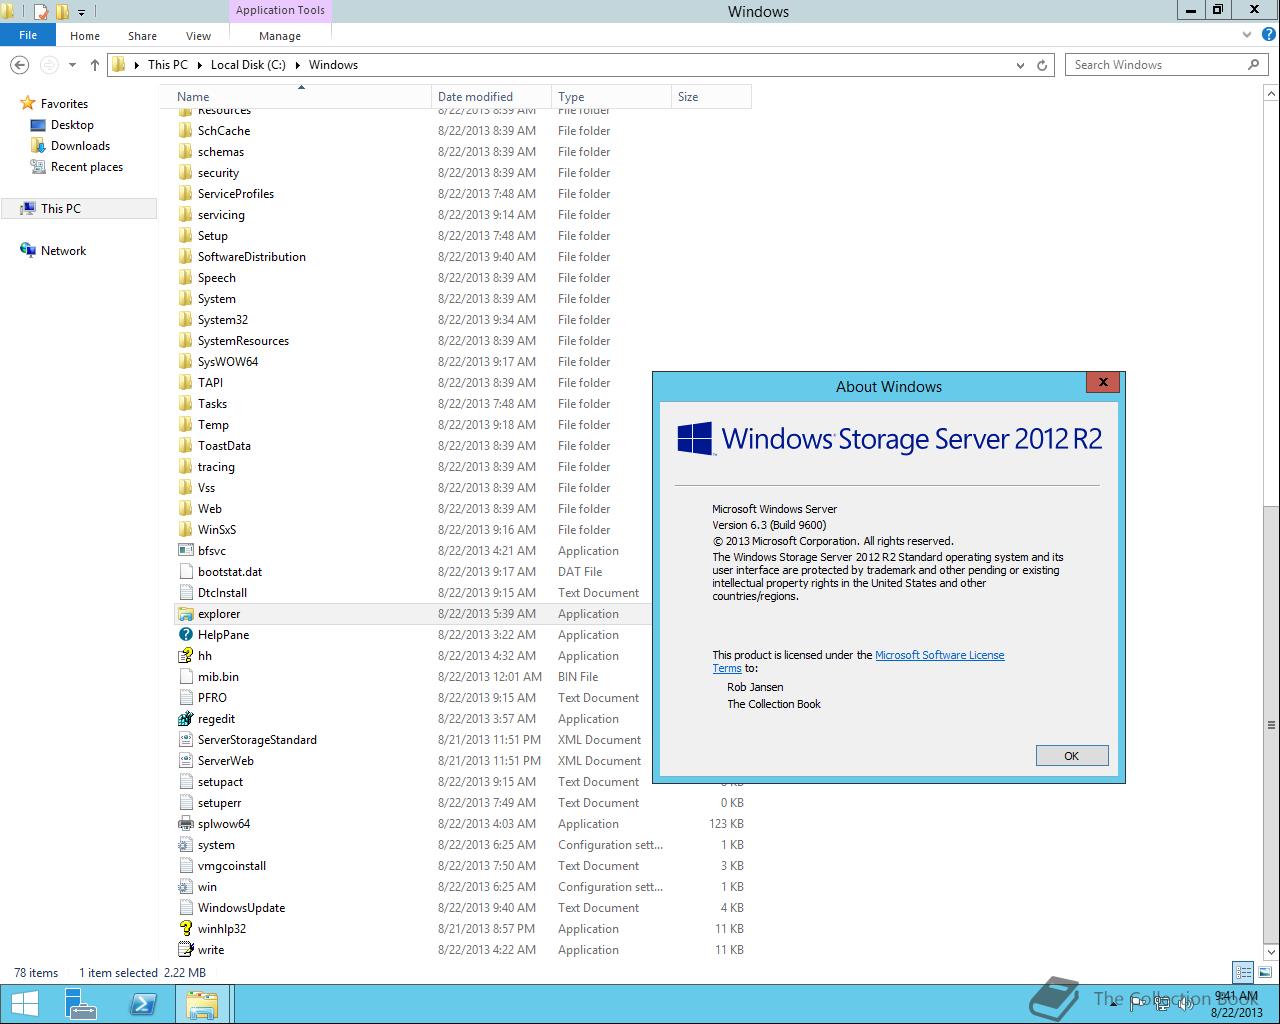Select the bootstat.dat file

pyautogui.click(x=230, y=572)
